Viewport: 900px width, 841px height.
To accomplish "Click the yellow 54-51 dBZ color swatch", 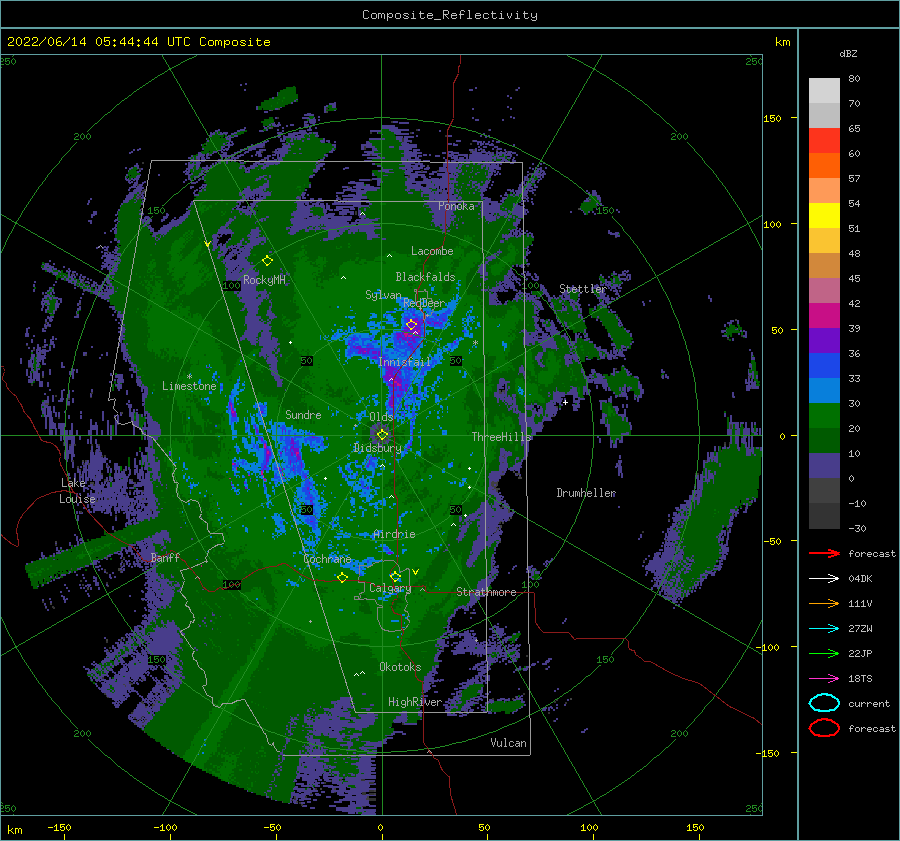I will click(824, 216).
